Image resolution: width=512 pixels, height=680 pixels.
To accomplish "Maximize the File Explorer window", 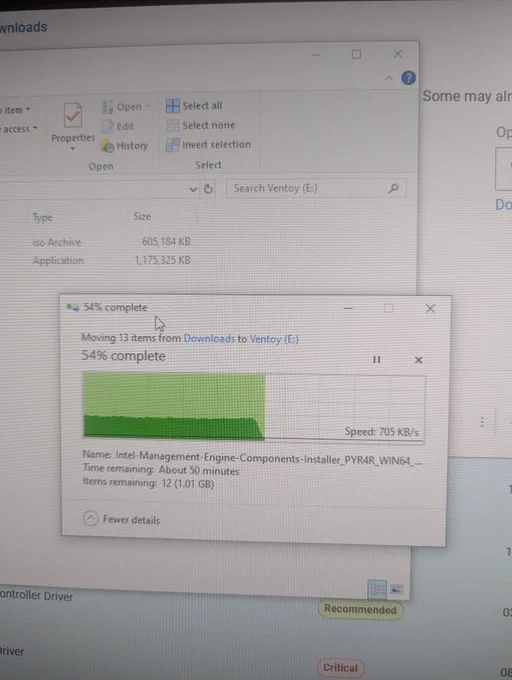I will point(356,54).
